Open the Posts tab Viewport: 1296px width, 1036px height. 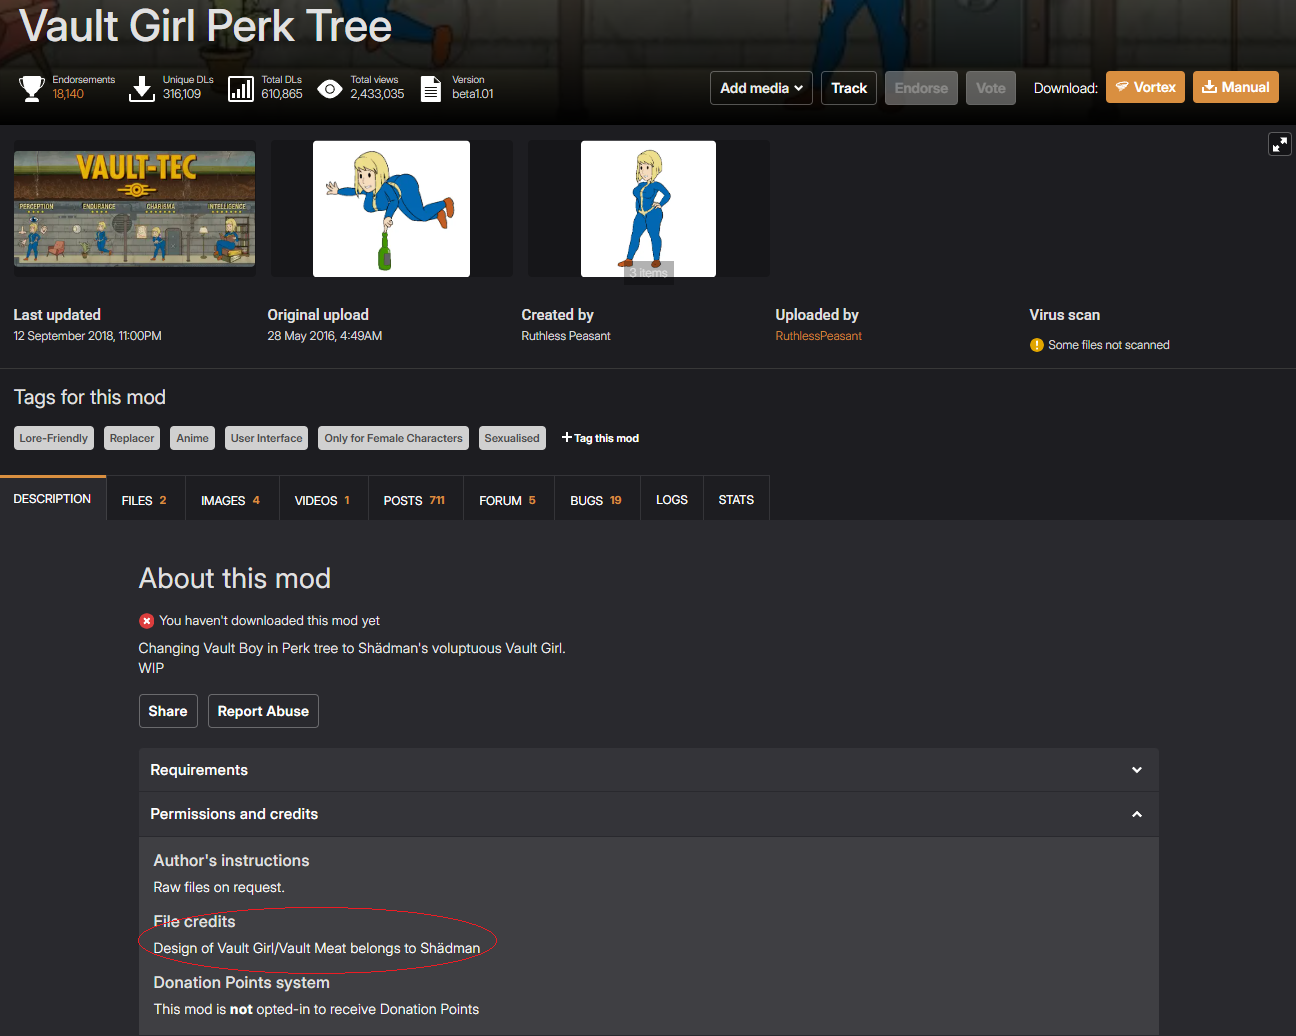click(414, 500)
